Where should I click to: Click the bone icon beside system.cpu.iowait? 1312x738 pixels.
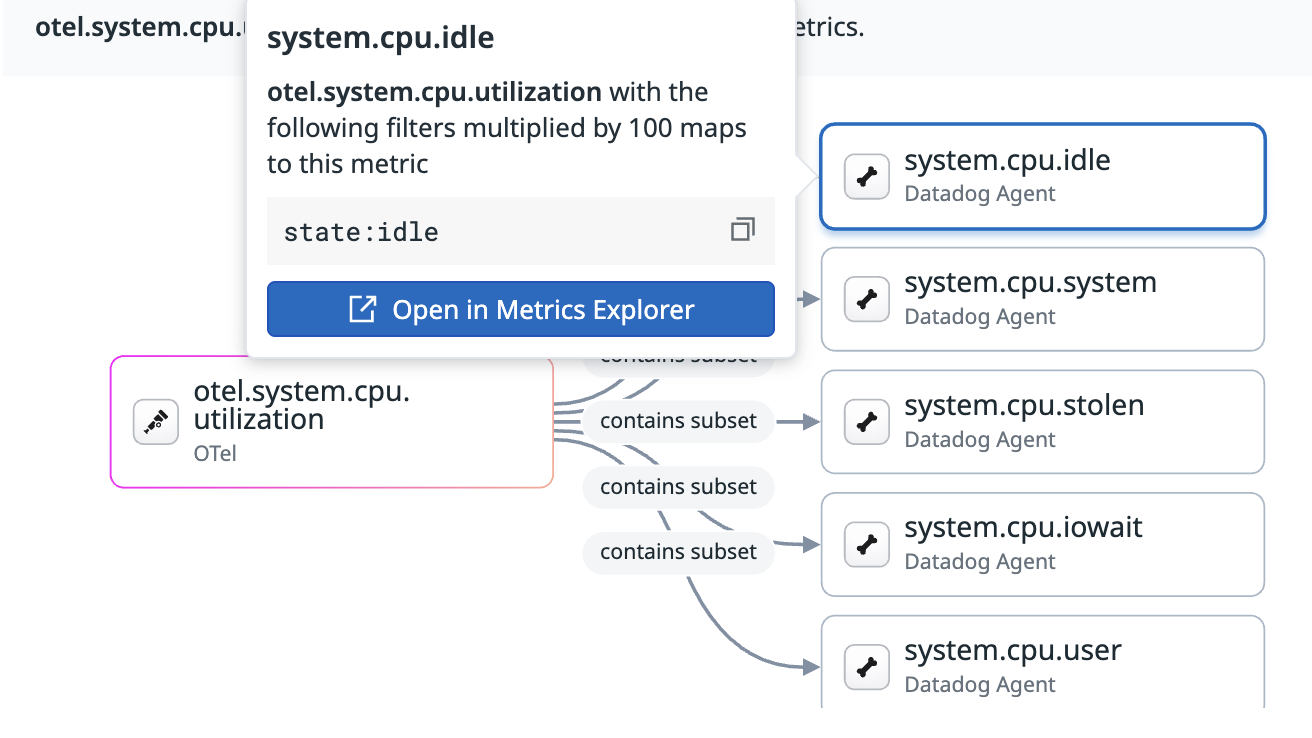(x=867, y=544)
